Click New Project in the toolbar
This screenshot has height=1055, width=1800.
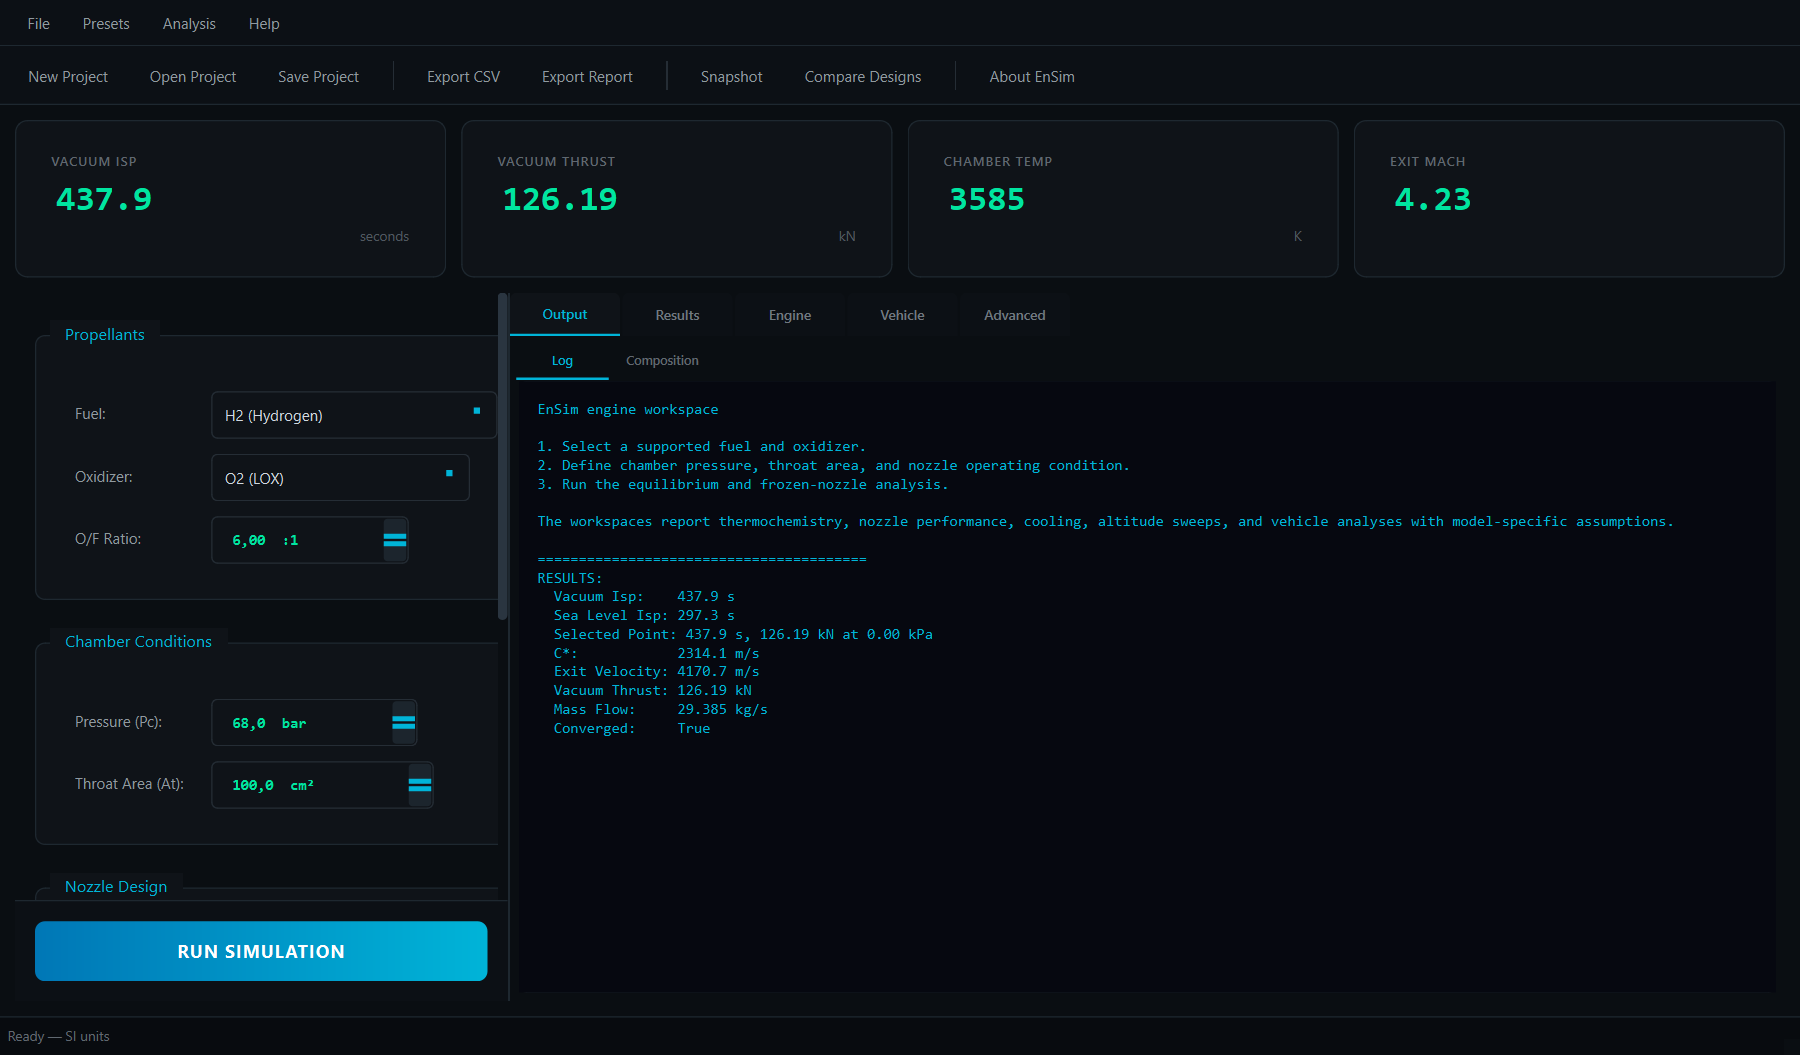[x=68, y=76]
